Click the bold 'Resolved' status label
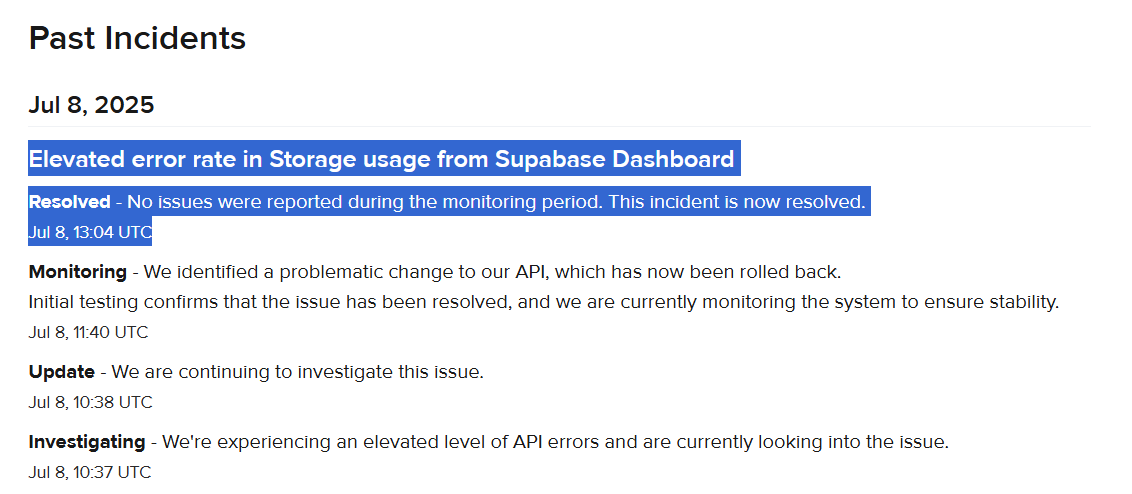This screenshot has width=1132, height=494. click(69, 202)
